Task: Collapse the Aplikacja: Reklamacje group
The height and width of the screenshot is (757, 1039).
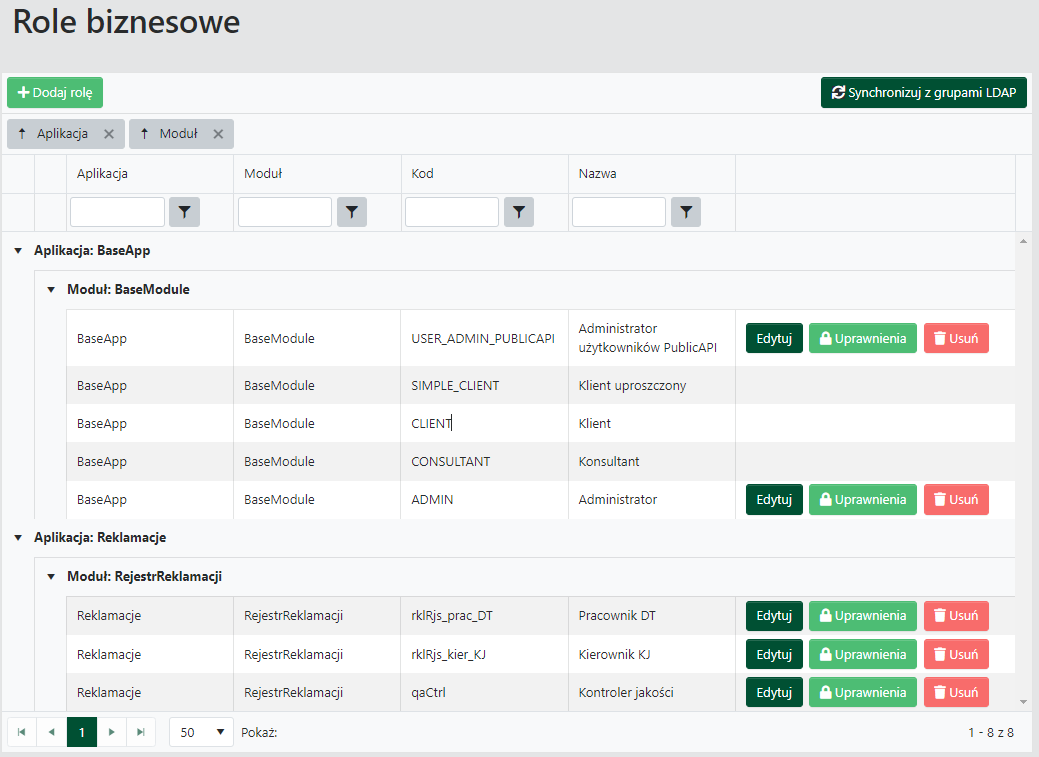Action: (18, 538)
